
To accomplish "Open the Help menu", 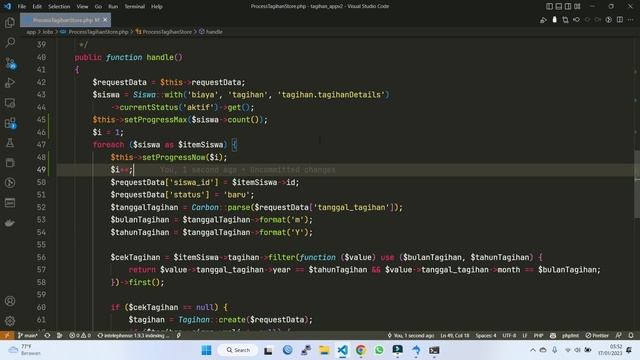I will [157, 6].
